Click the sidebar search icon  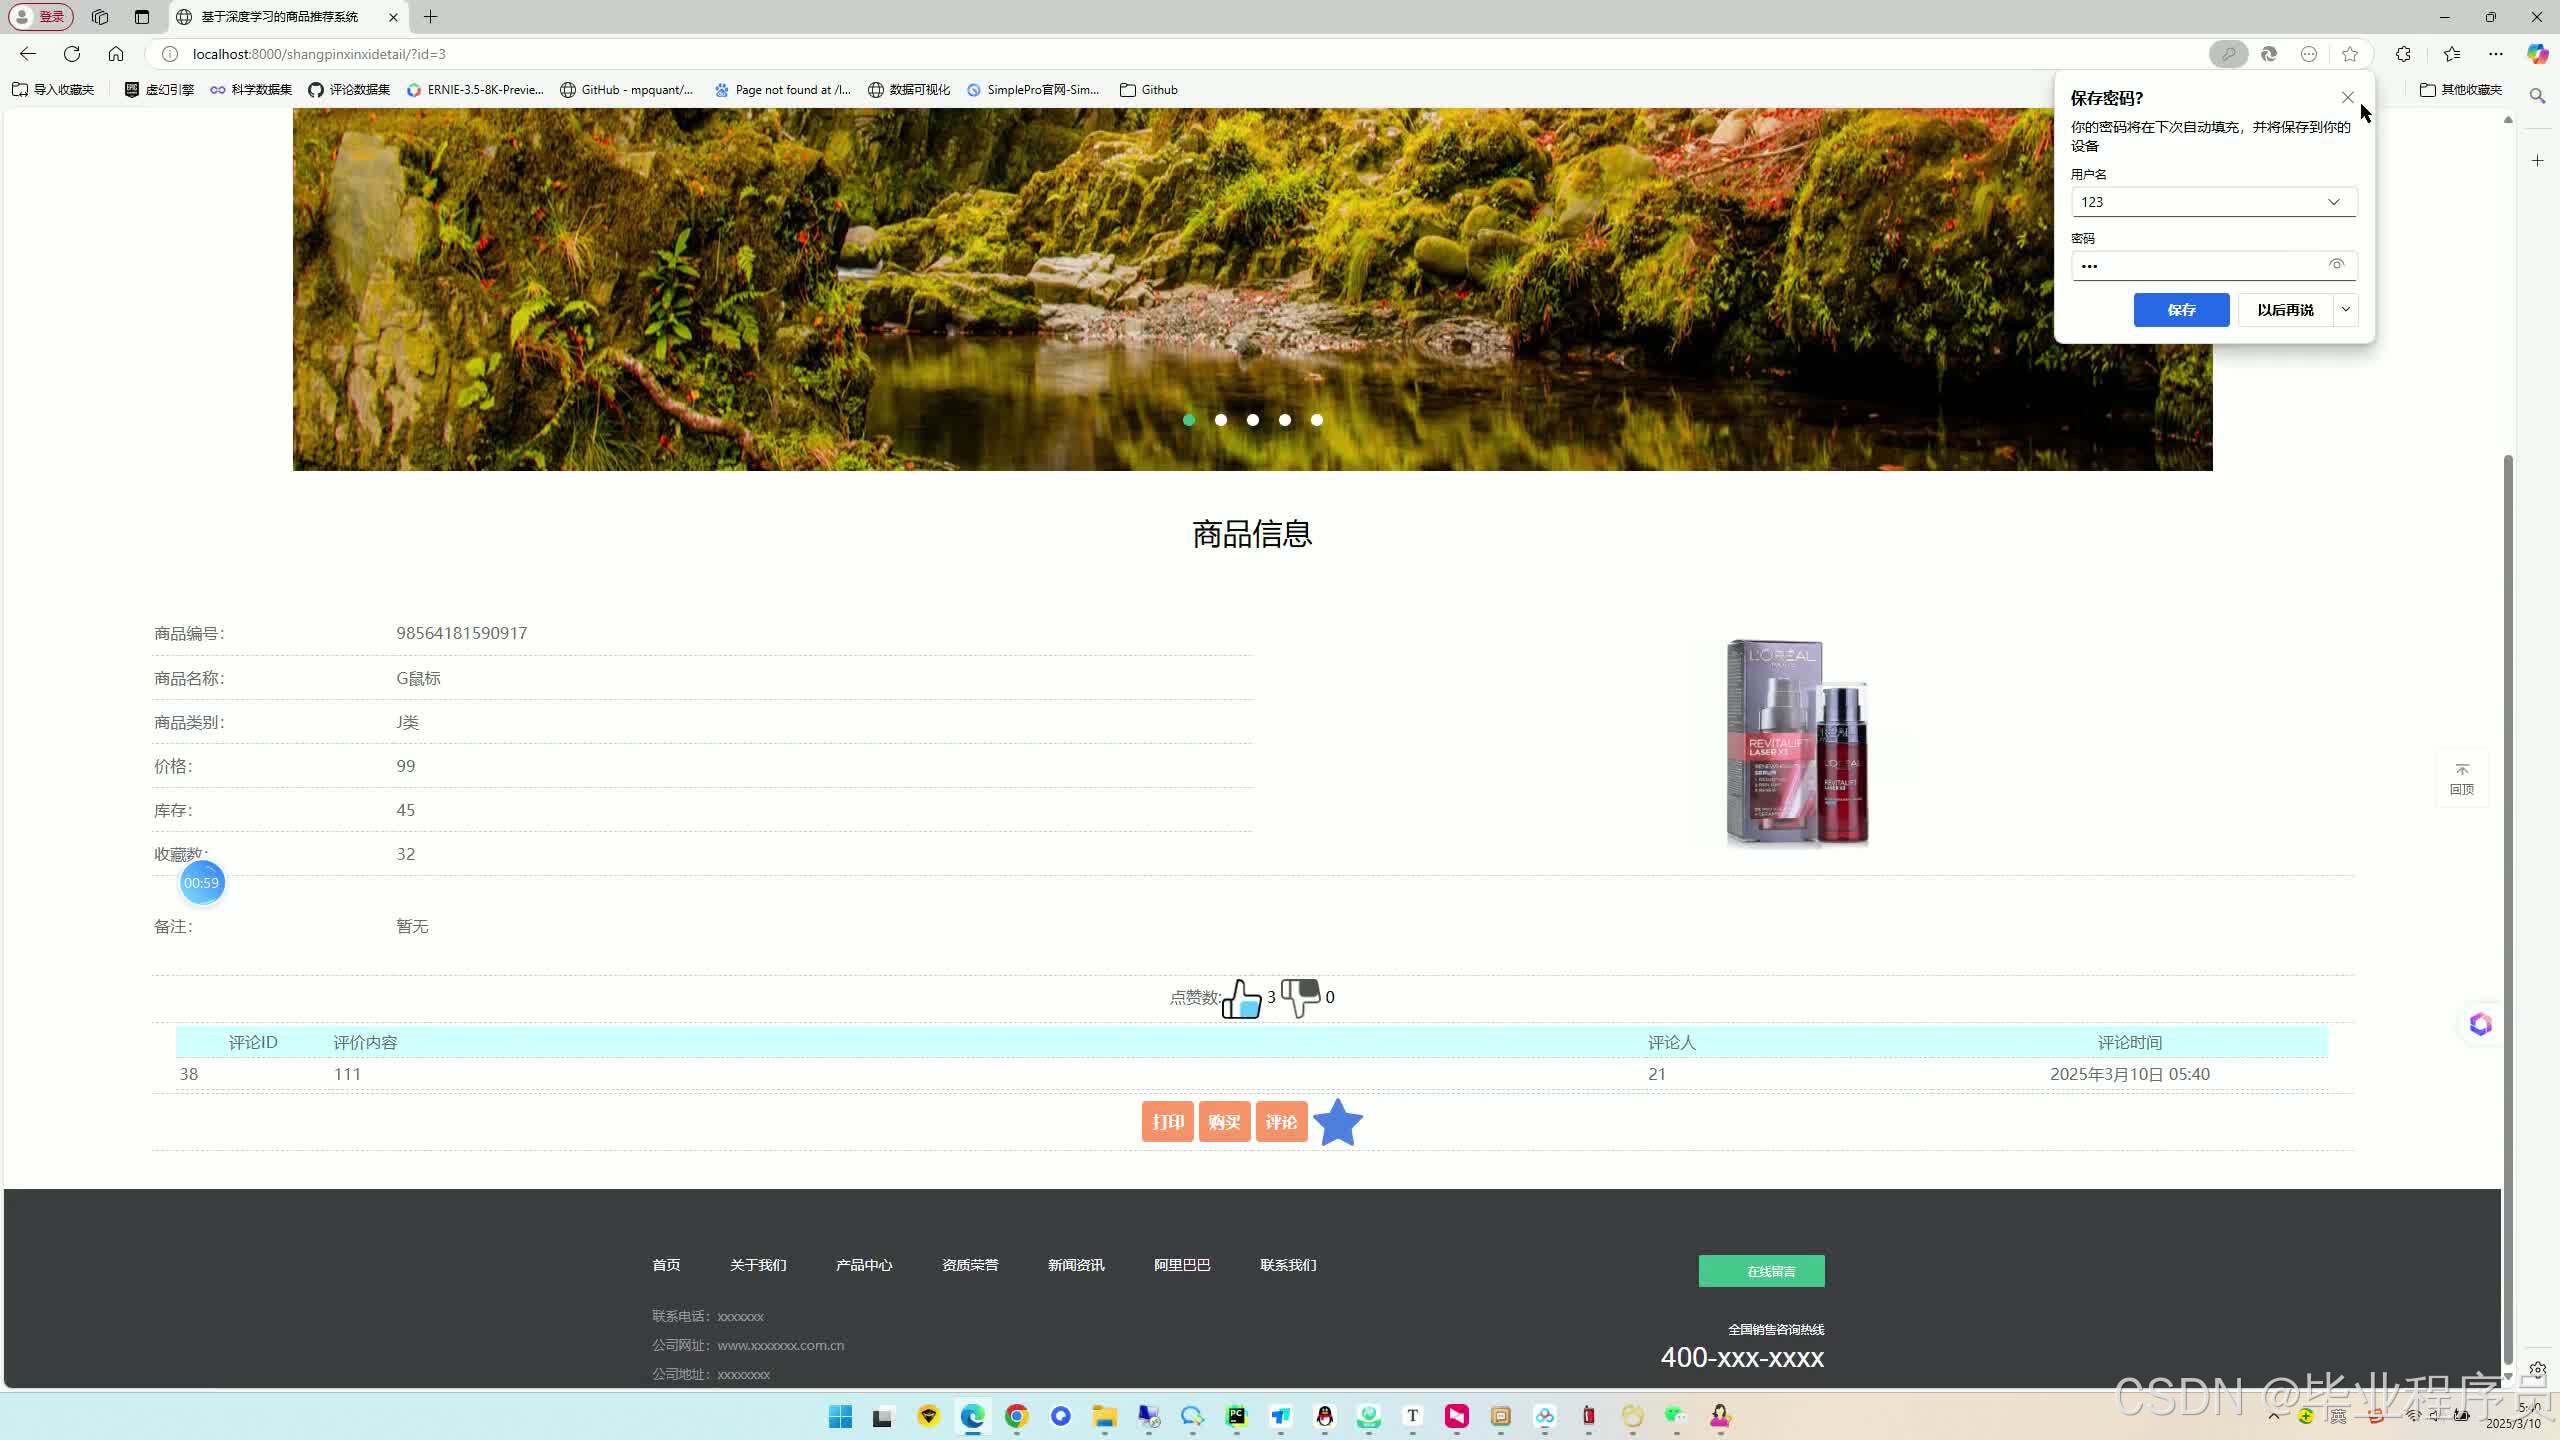[2537, 96]
